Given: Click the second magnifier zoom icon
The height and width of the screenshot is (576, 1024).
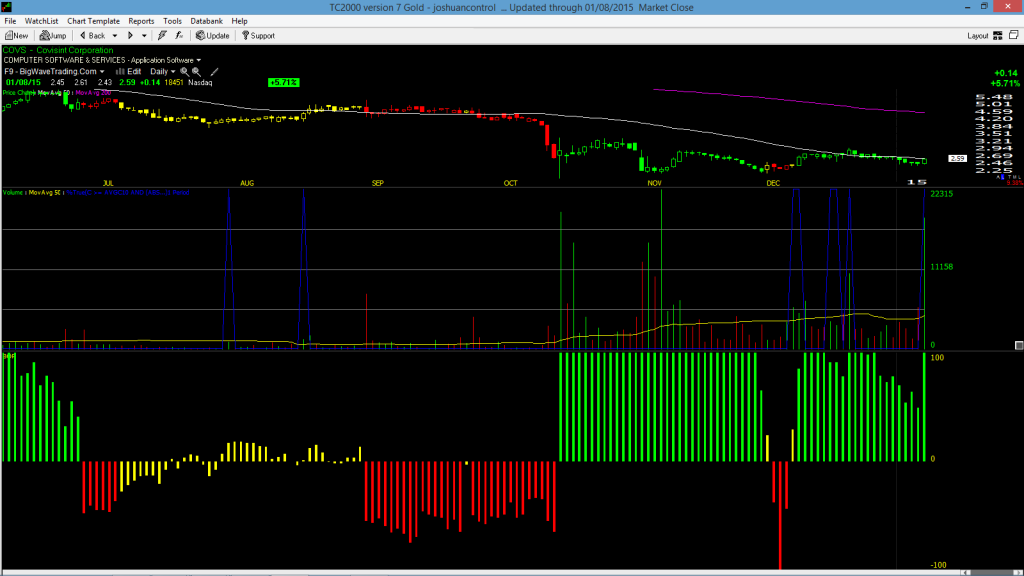Looking at the screenshot, I should [196, 72].
